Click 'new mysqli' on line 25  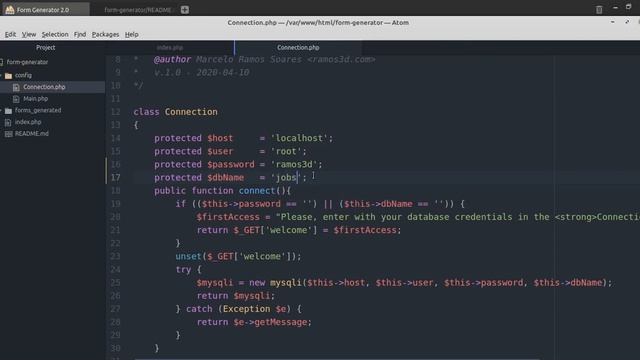(x=275, y=282)
